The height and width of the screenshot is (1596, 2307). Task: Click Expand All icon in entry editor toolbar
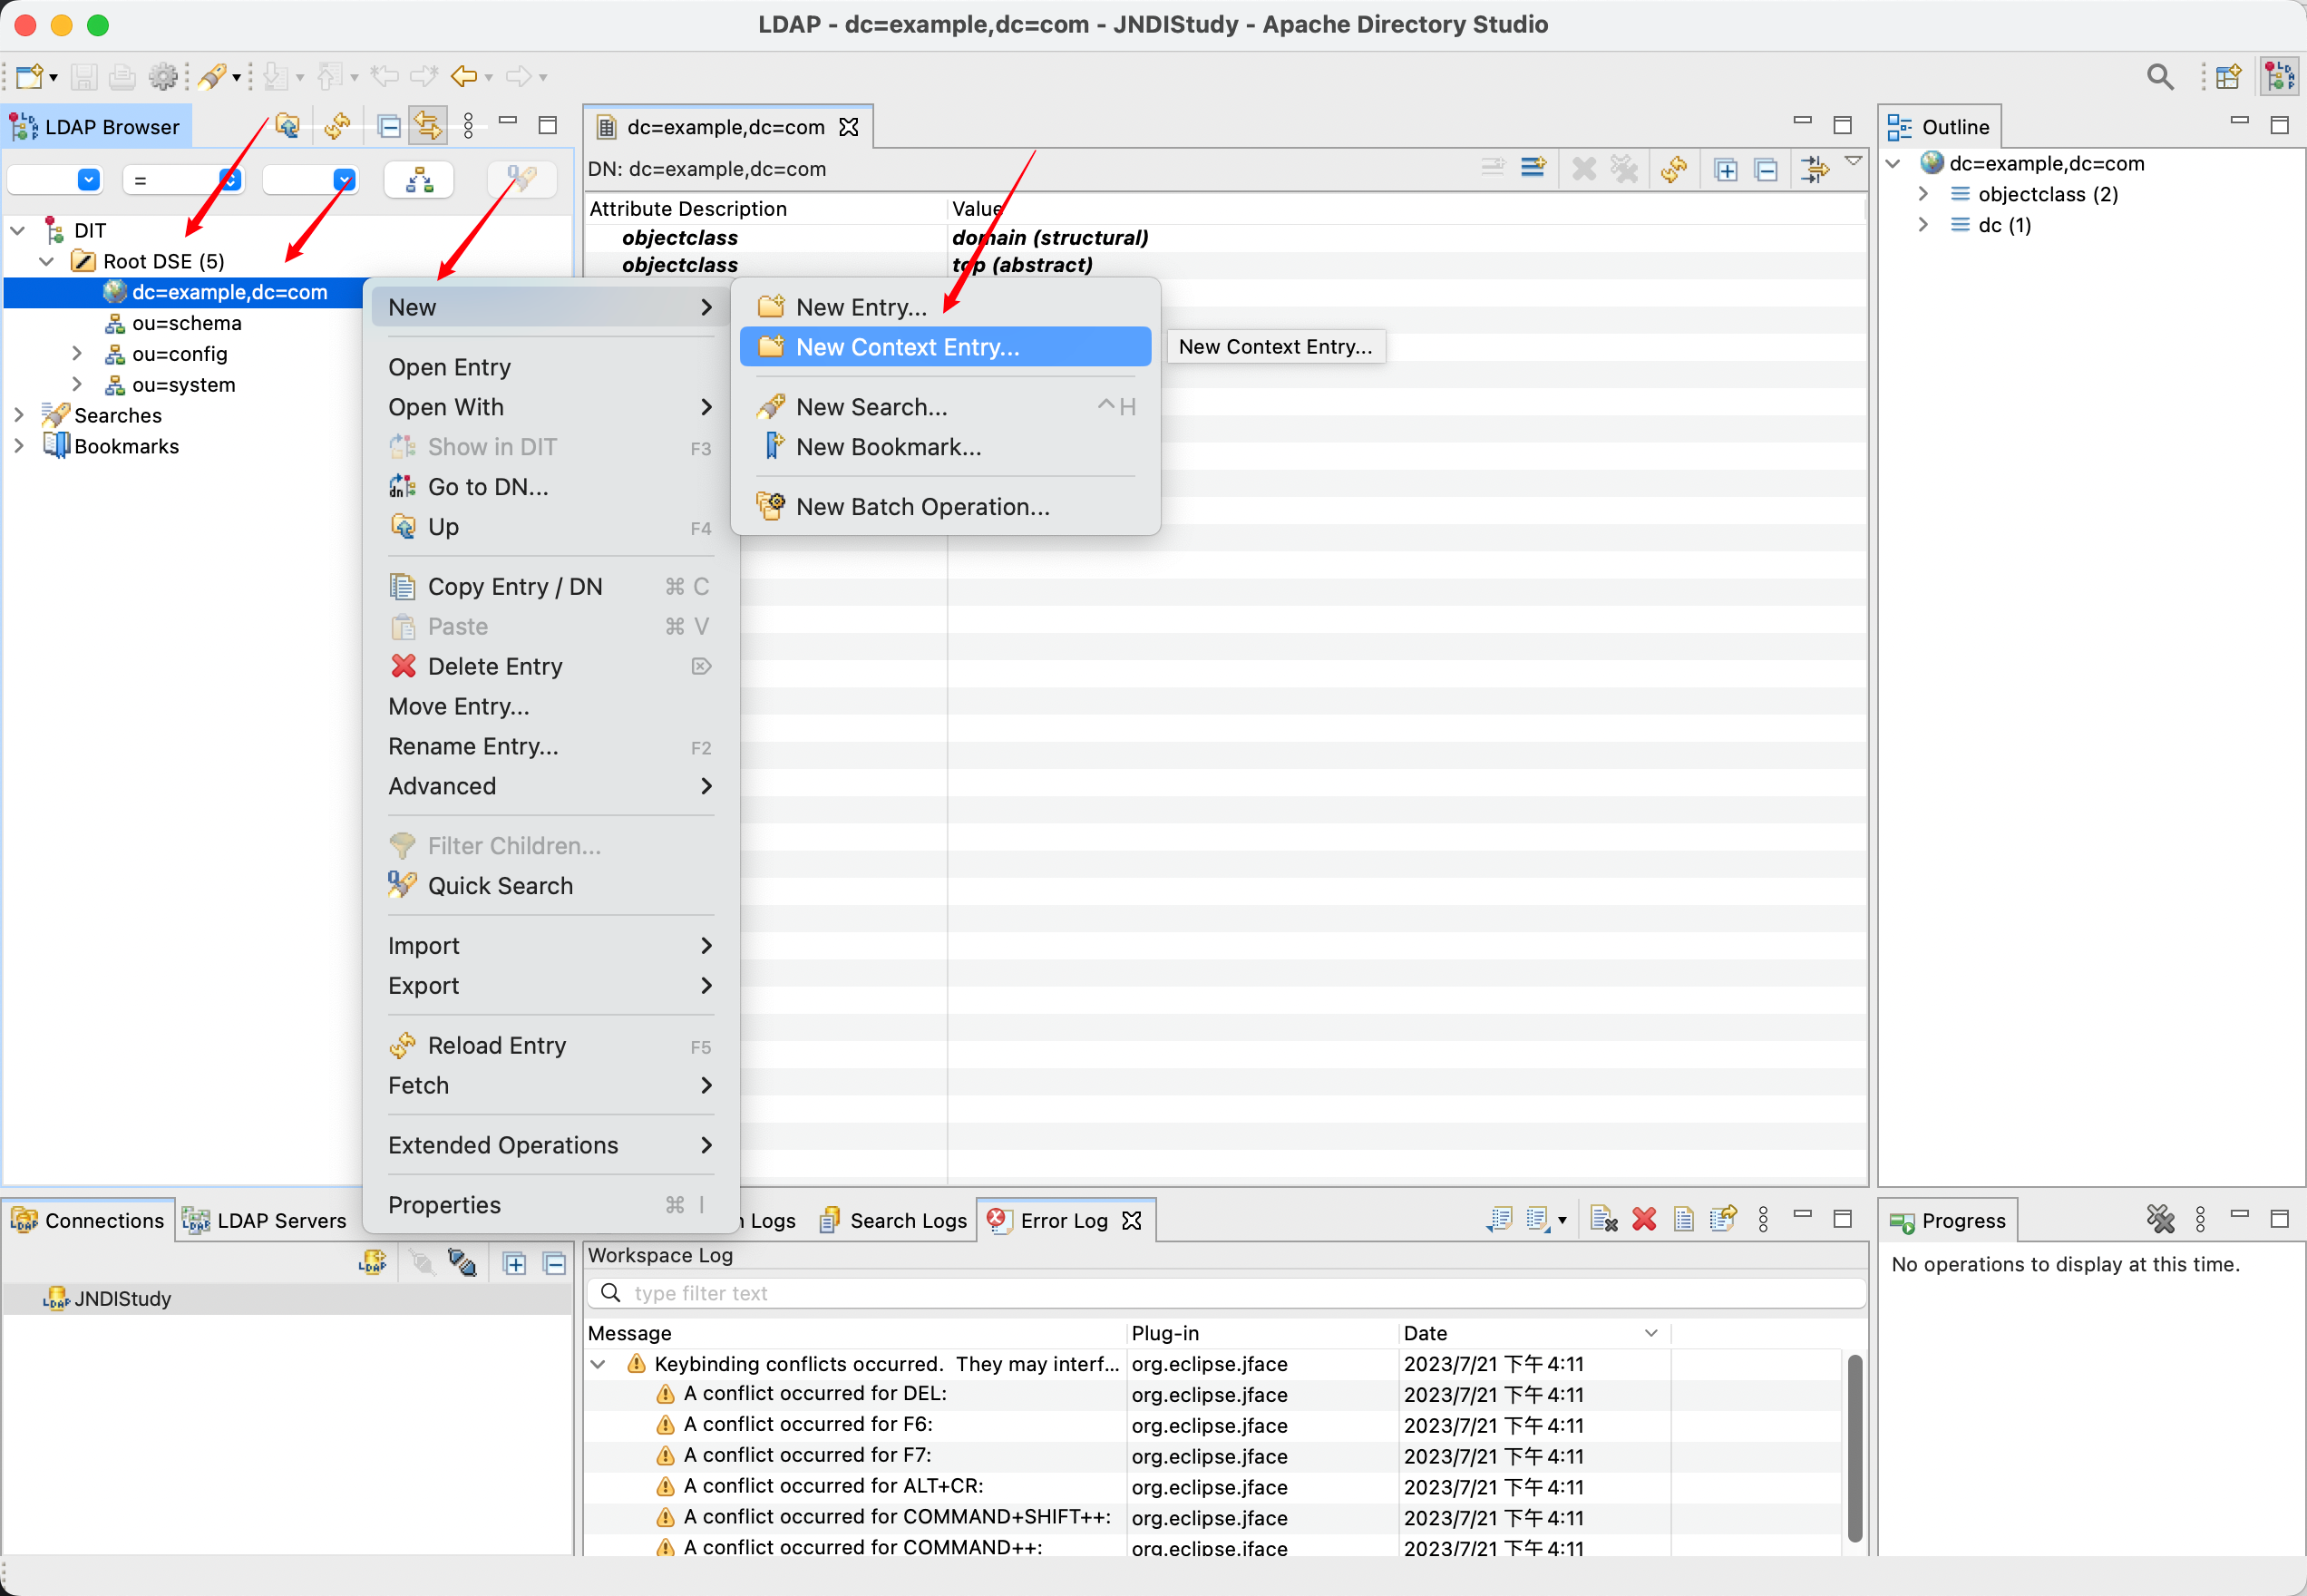[1726, 169]
